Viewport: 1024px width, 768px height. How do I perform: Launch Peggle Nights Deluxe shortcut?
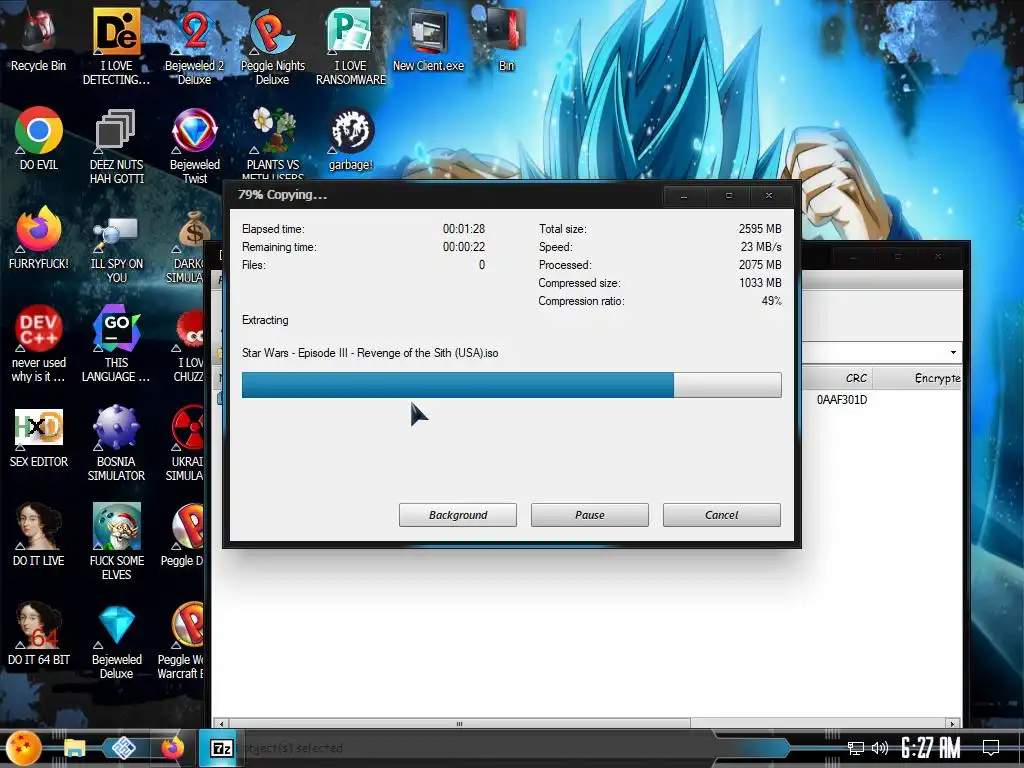272,46
